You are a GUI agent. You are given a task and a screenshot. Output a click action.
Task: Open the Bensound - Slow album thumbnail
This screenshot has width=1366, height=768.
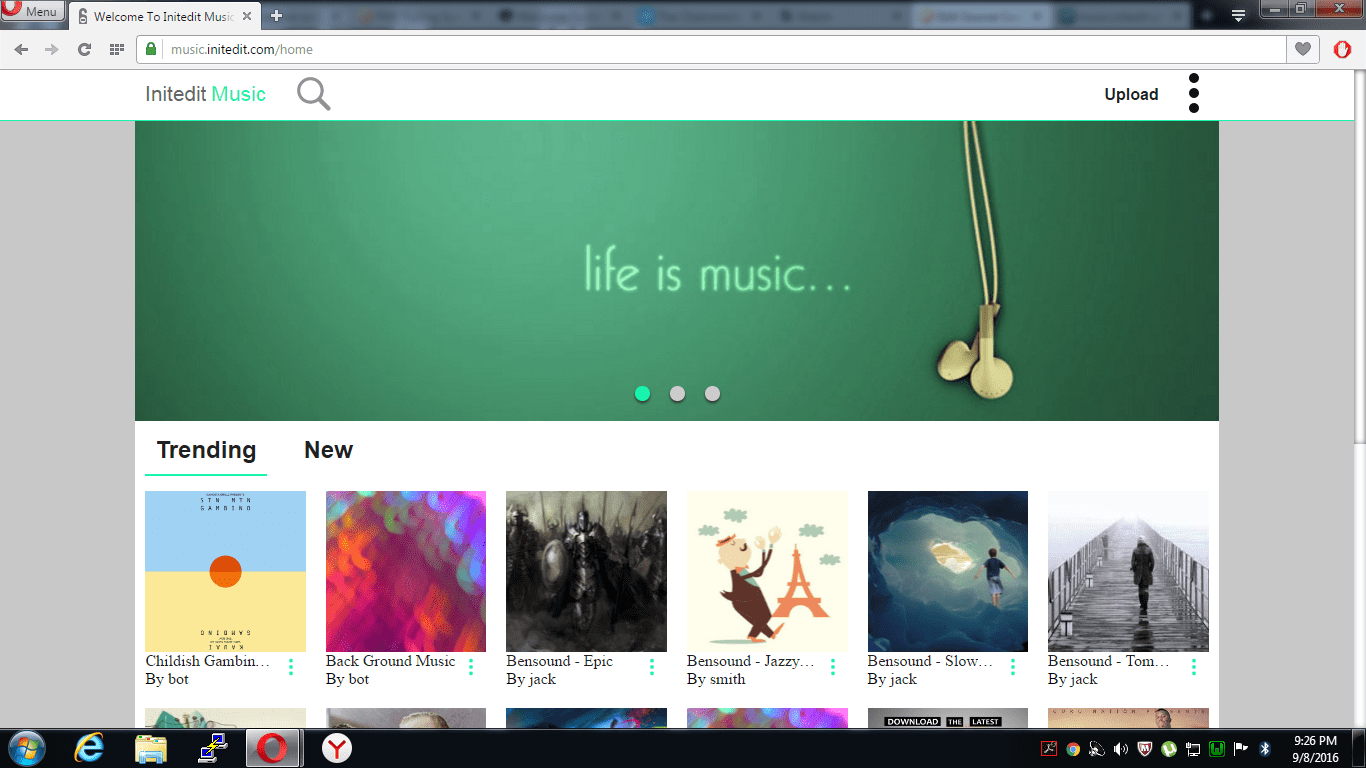947,571
